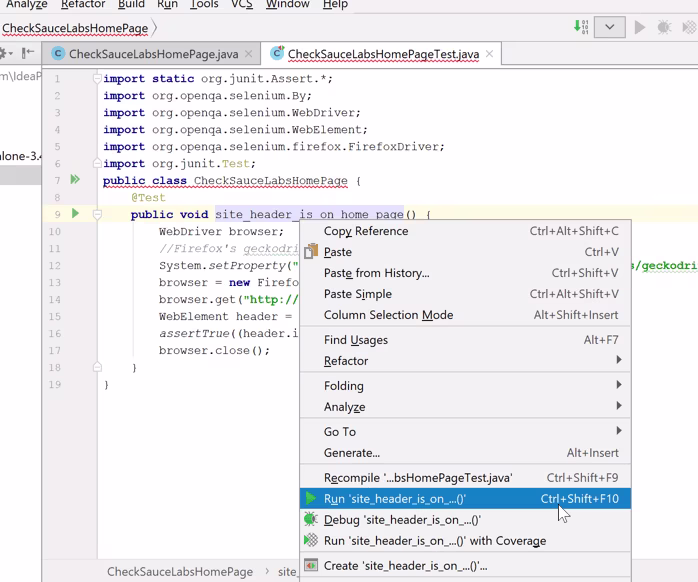
Task: Collapse method fold marker at line 9
Action: pyautogui.click(x=97, y=215)
